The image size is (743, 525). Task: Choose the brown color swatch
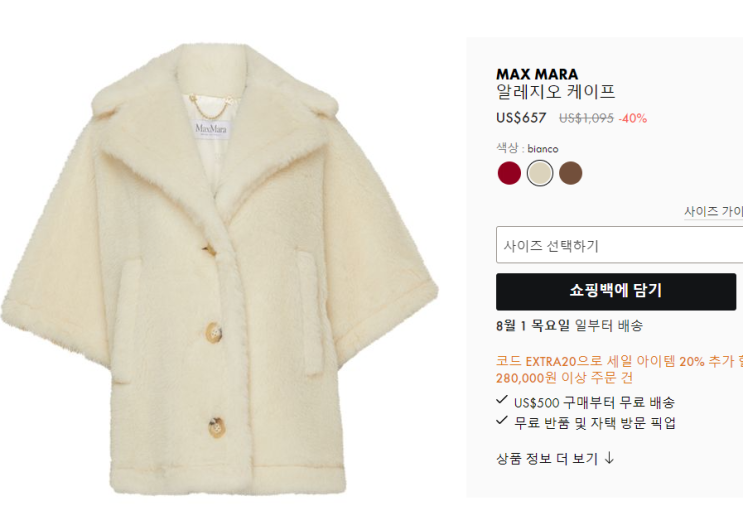tap(571, 172)
